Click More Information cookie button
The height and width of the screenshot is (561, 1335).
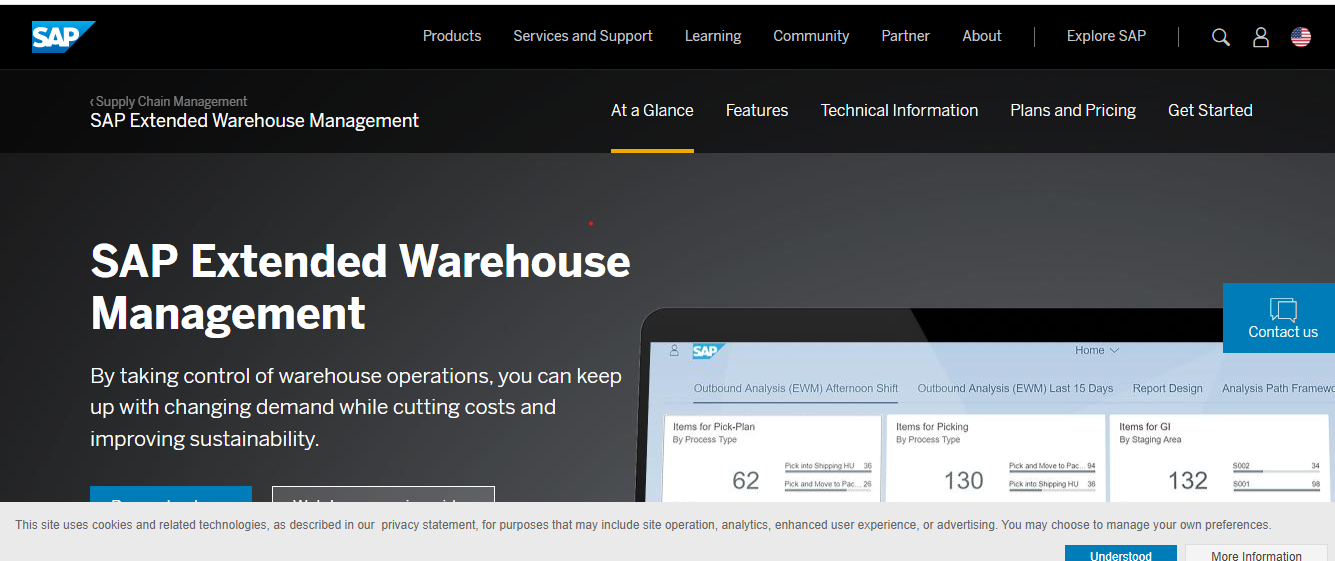[x=1256, y=554]
